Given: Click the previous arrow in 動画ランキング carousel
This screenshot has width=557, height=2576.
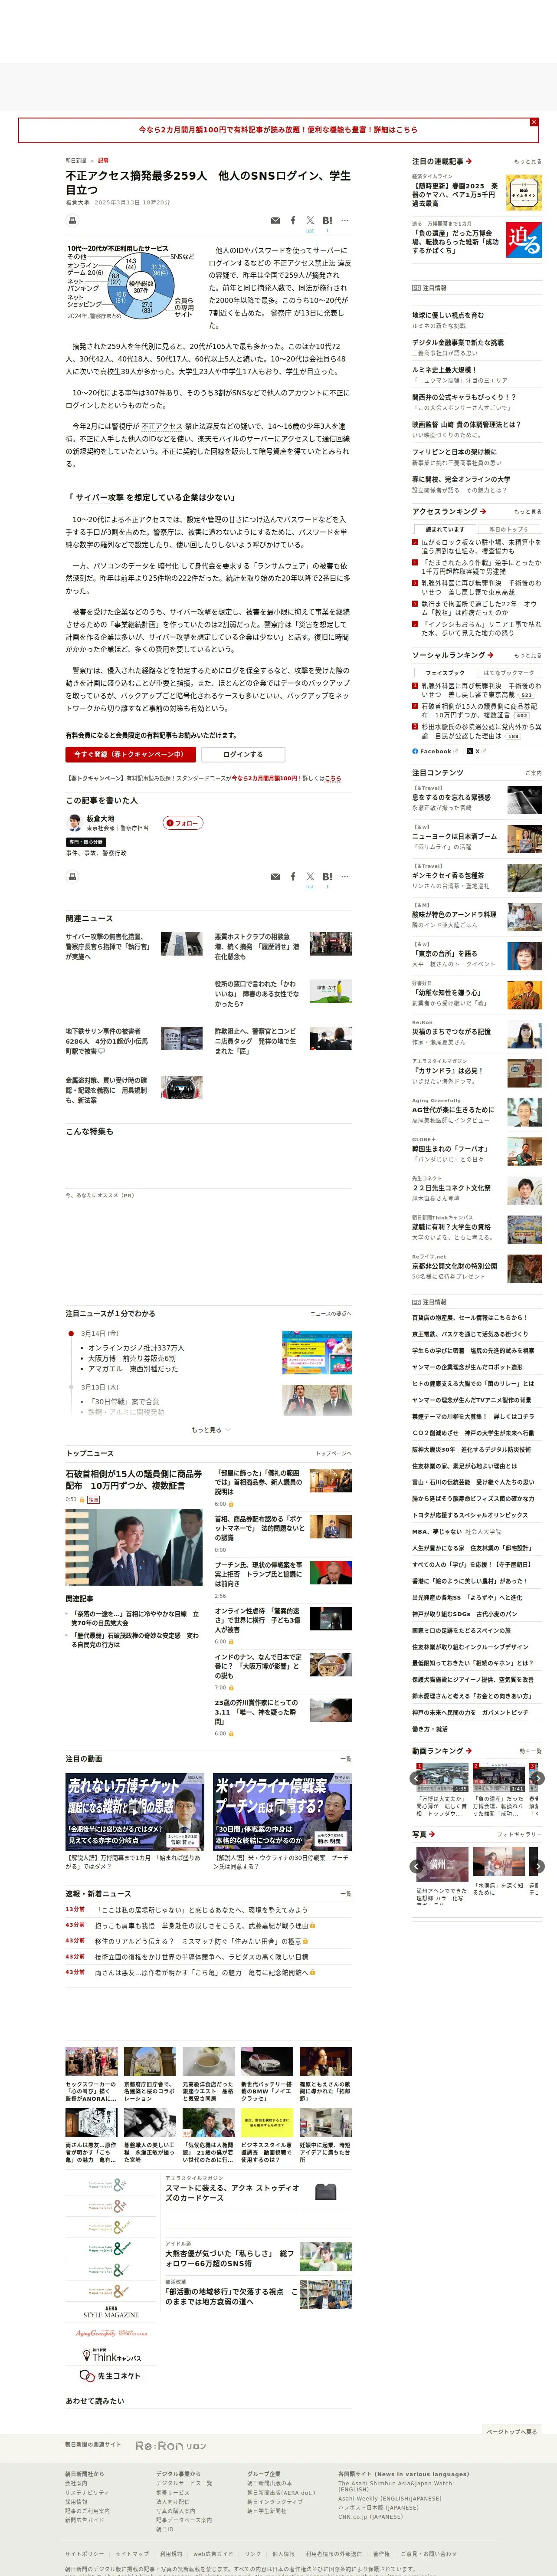Looking at the screenshot, I should pos(417,1779).
